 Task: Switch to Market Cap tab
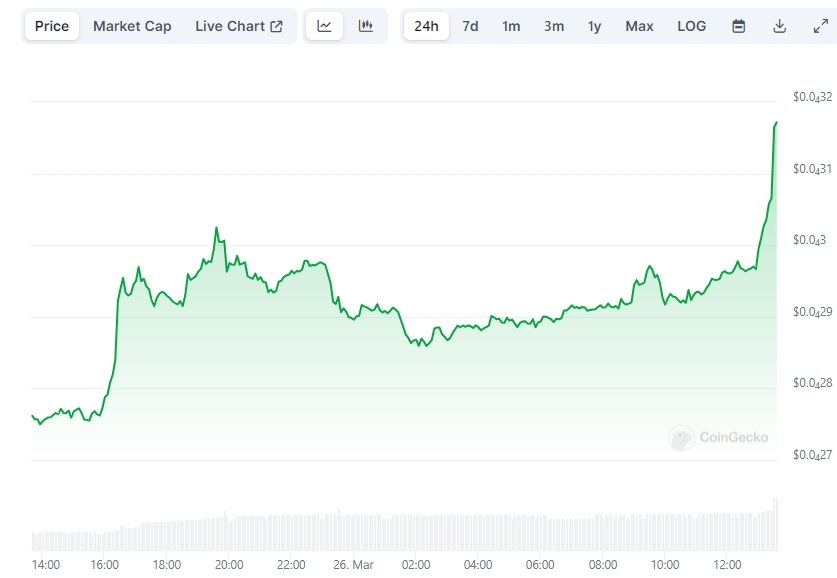click(132, 26)
